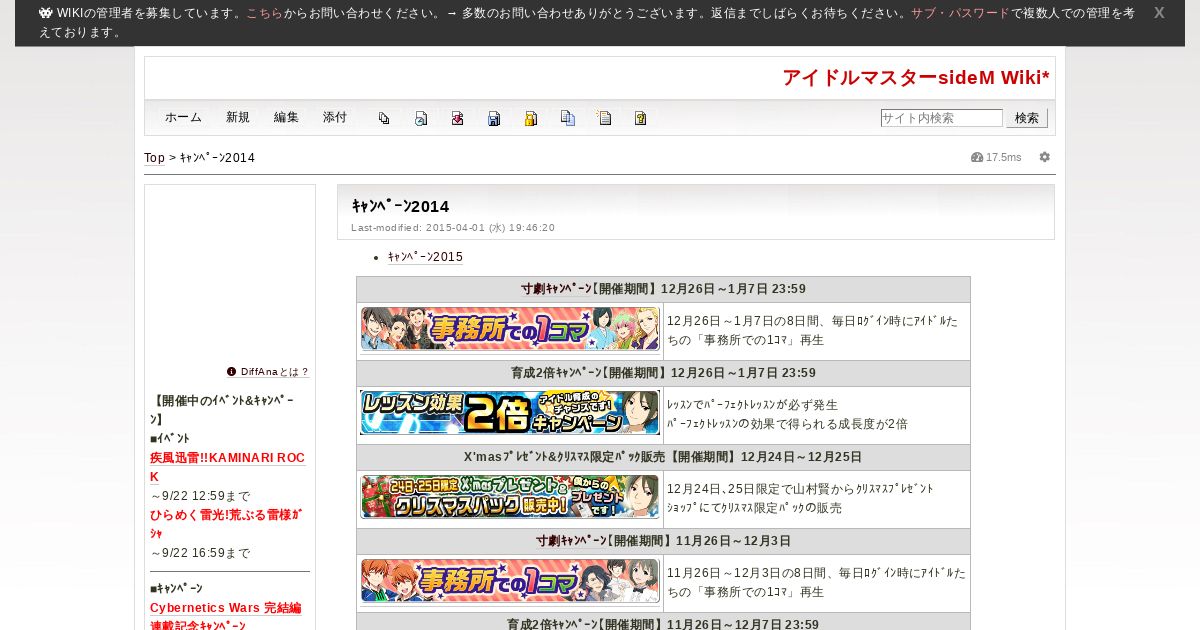
Task: Click the ■ｲﾍﾞﾝﾄ sidebar section label
Action: [x=170, y=438]
